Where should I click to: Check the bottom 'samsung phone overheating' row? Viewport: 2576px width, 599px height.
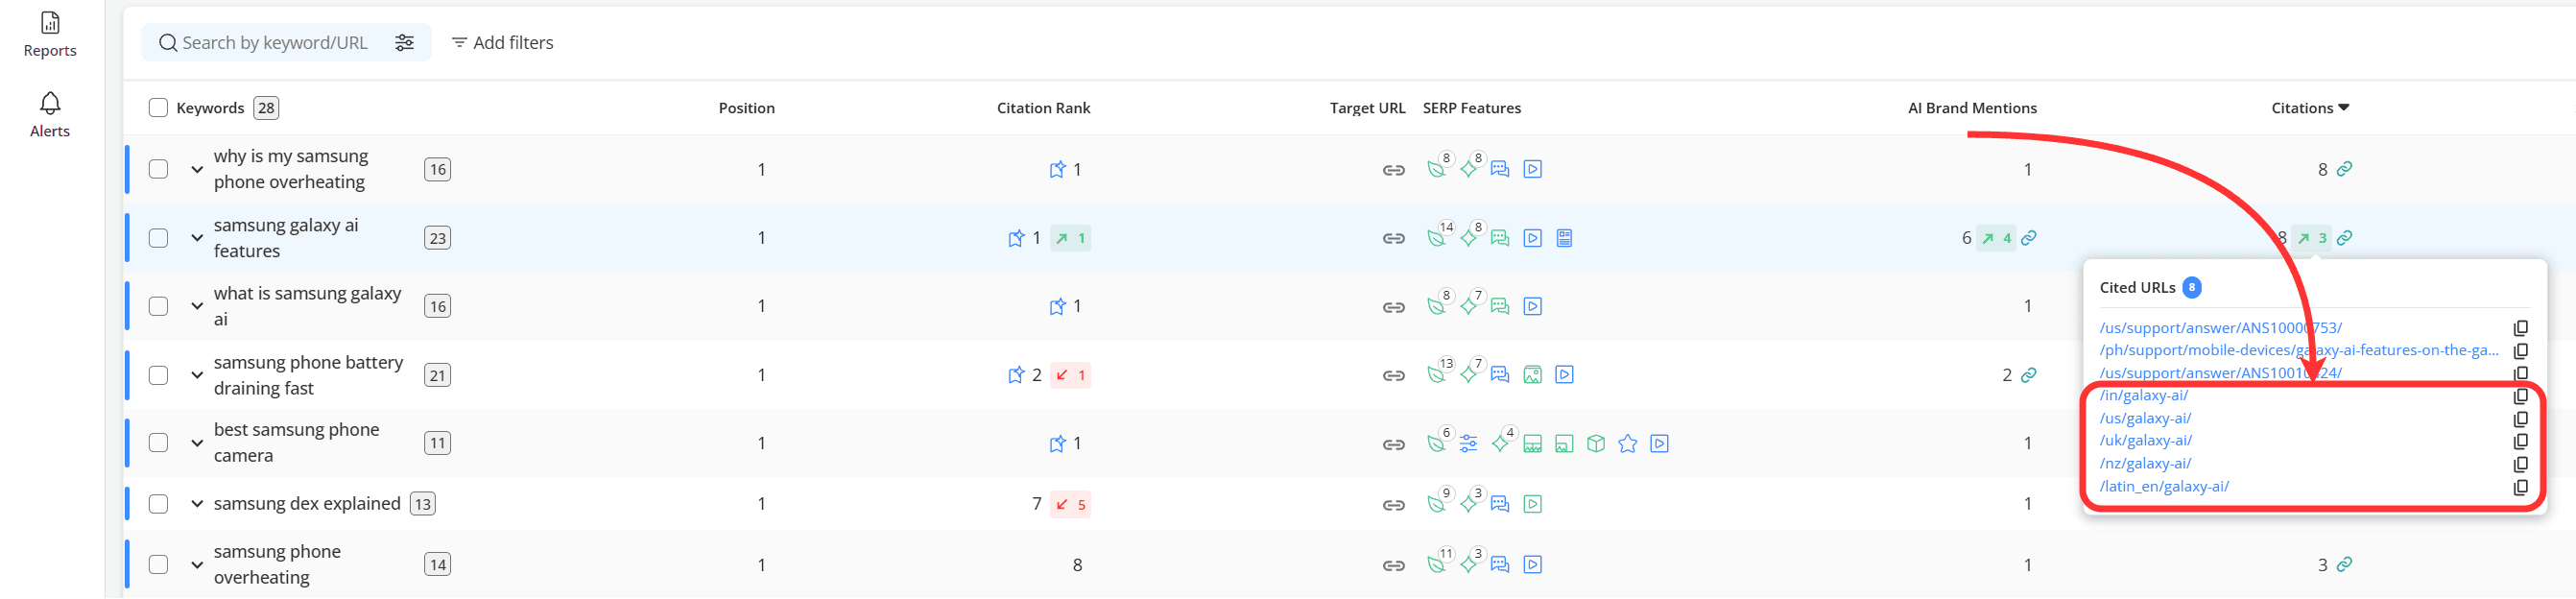158,565
